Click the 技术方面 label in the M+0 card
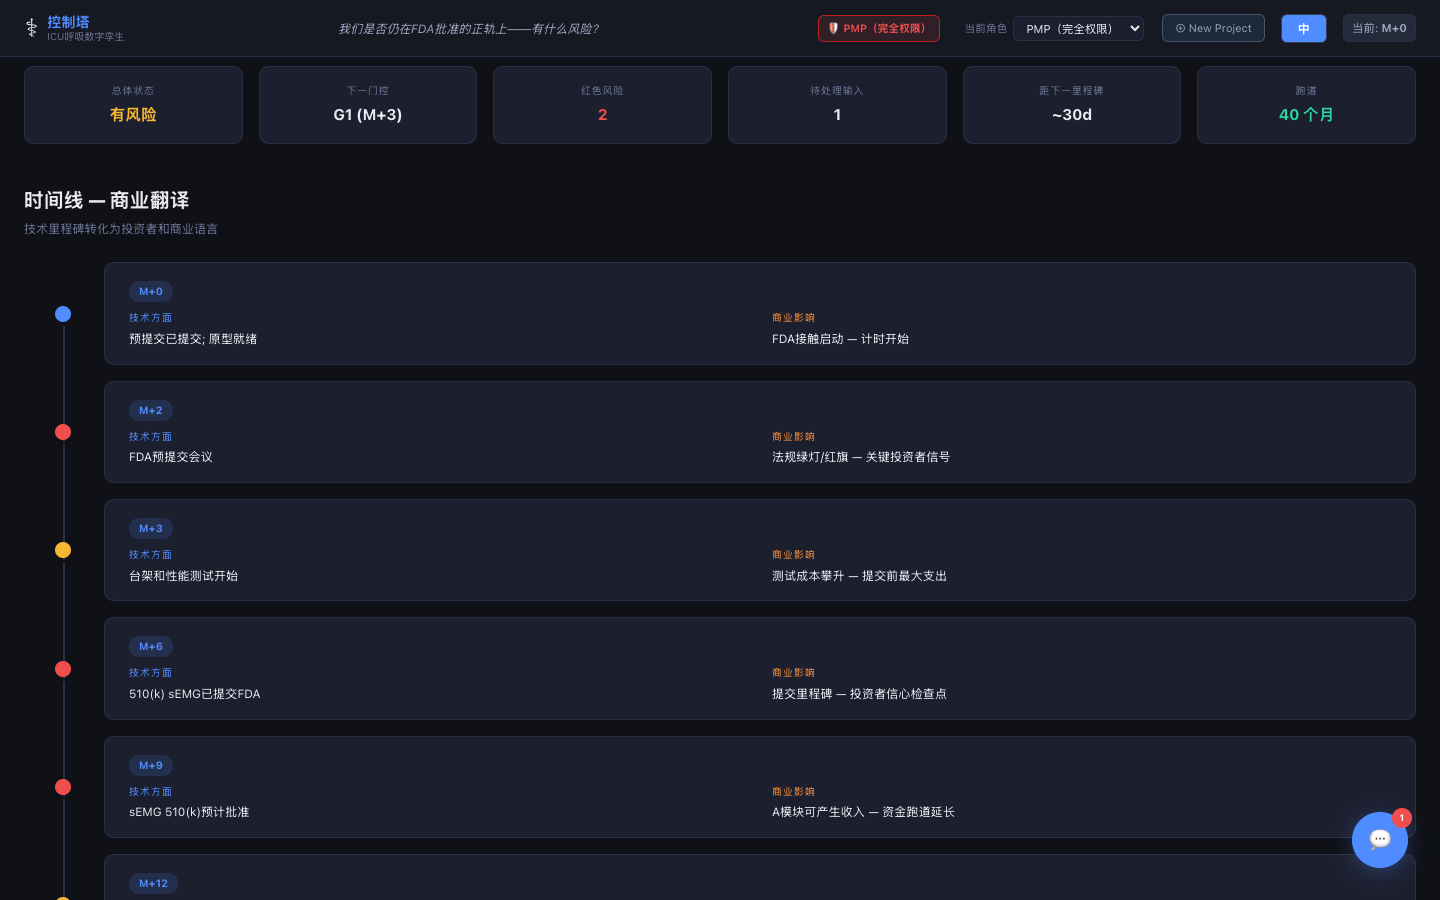The image size is (1440, 900). coord(150,318)
